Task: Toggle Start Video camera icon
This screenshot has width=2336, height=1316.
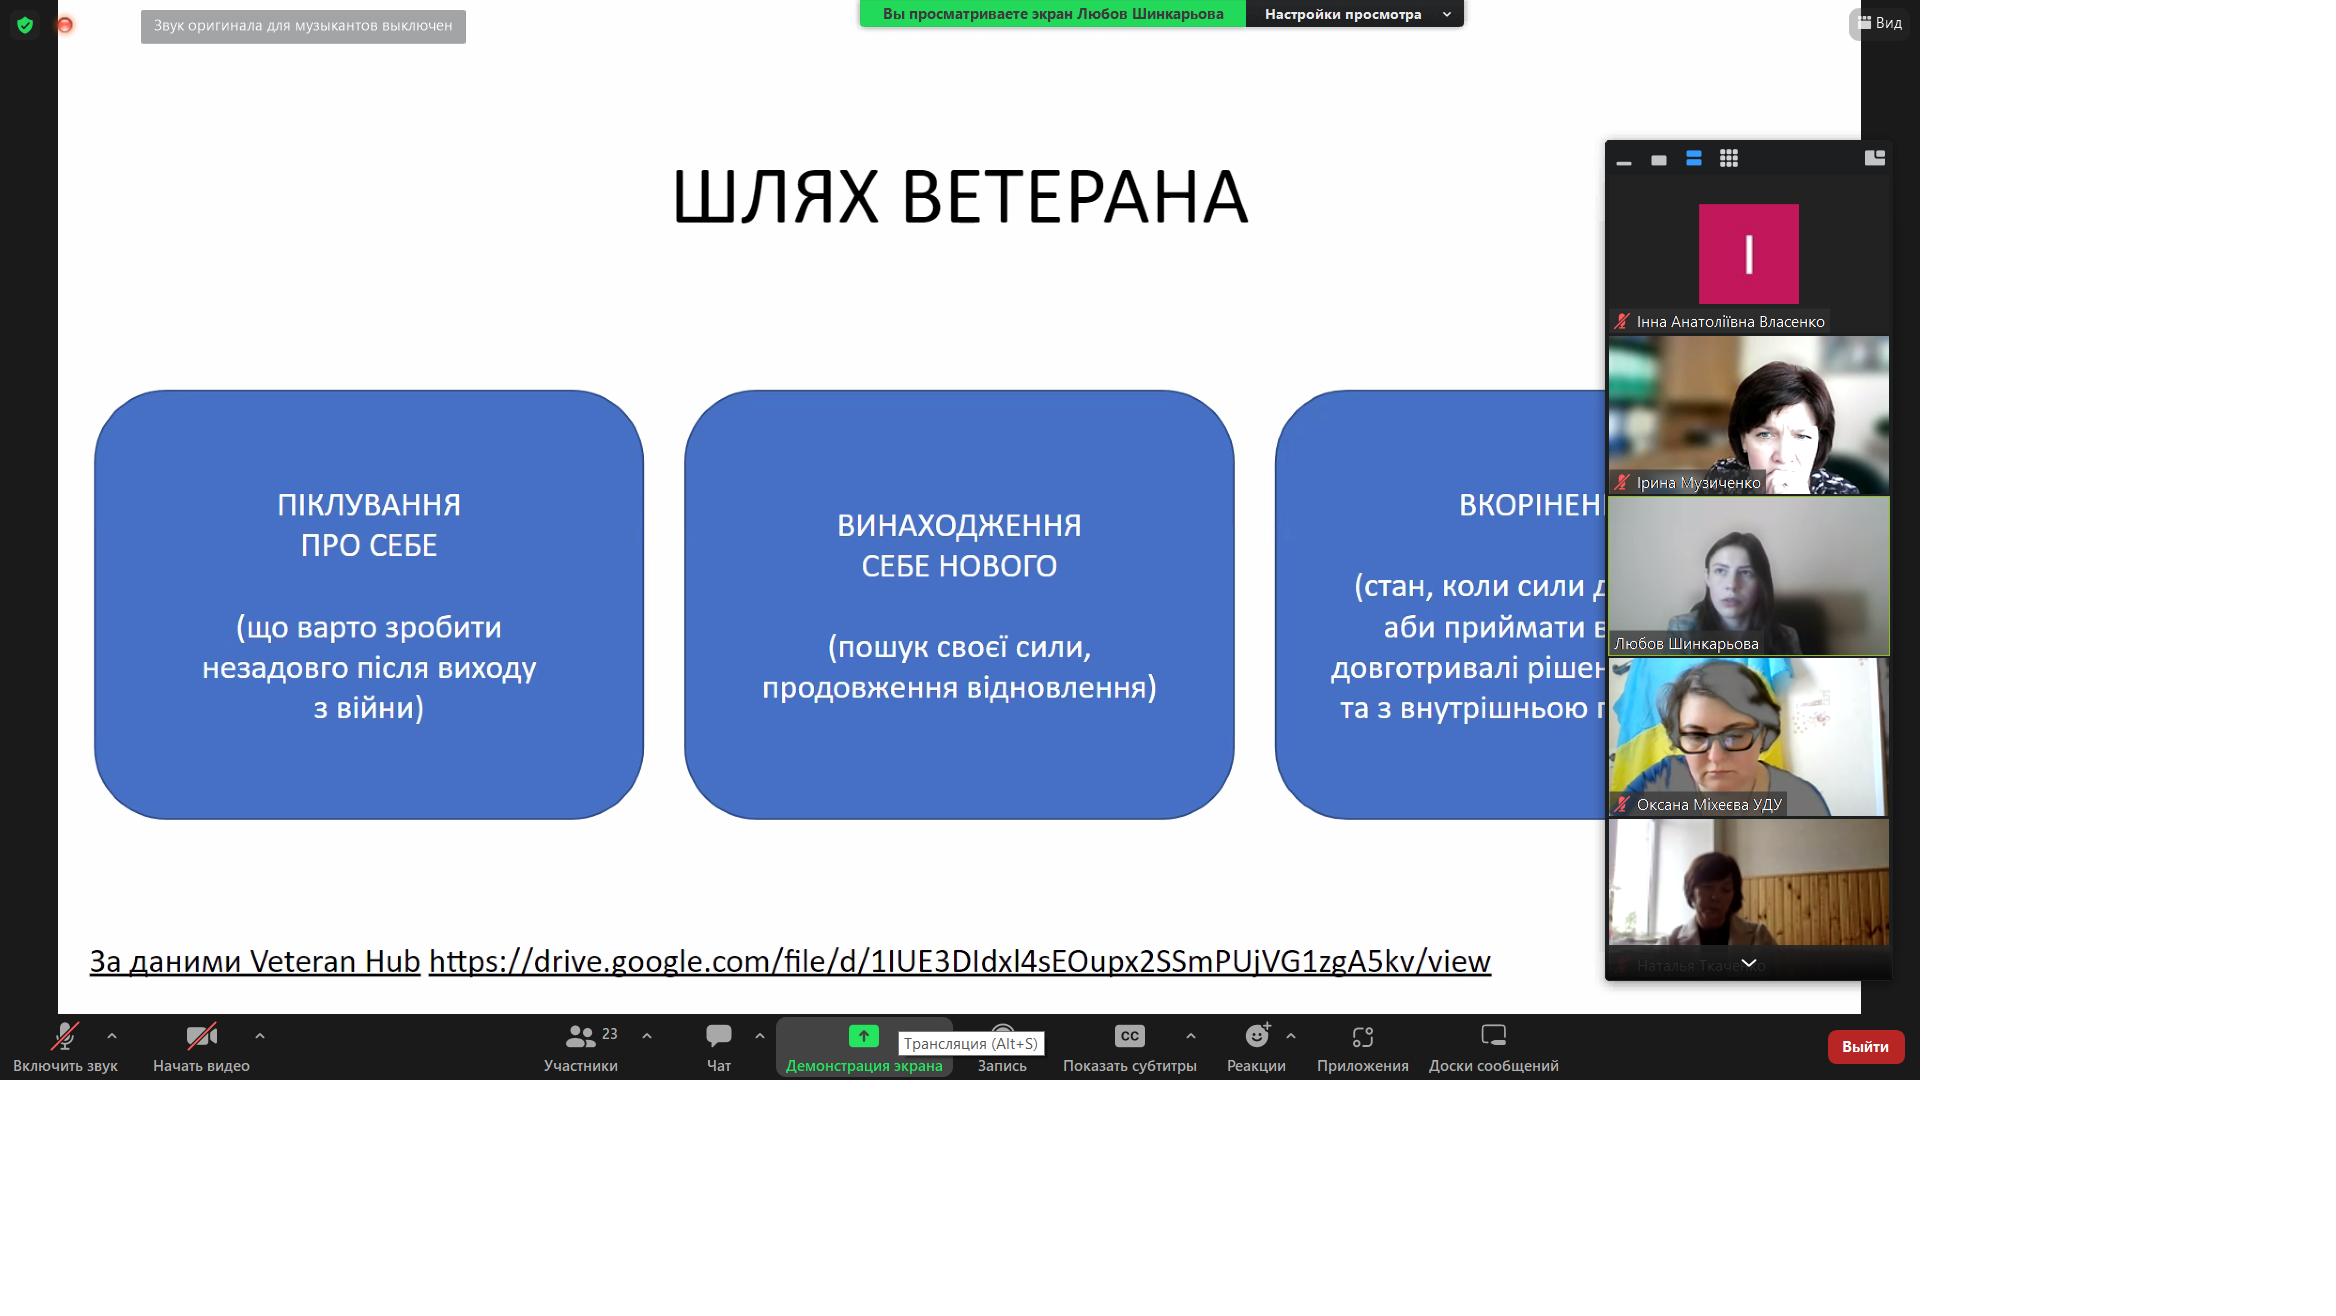Action: point(201,1036)
